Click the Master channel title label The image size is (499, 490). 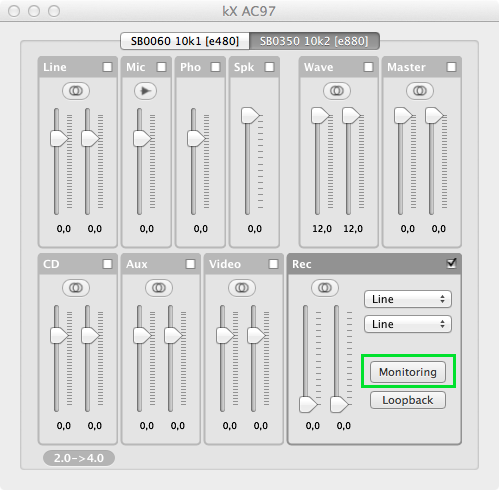(406, 67)
